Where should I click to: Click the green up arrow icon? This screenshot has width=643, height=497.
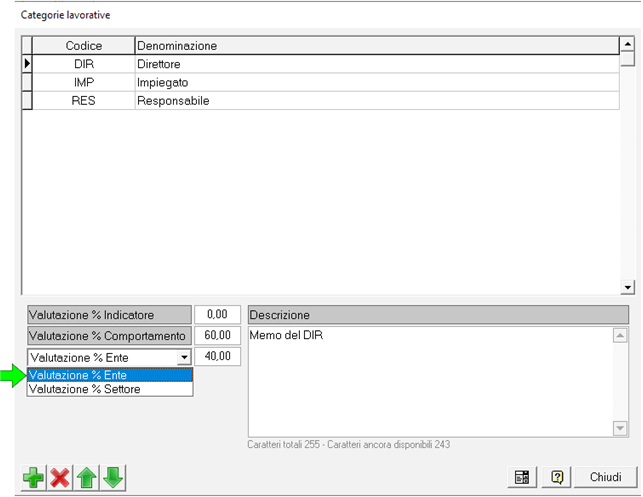(87, 478)
